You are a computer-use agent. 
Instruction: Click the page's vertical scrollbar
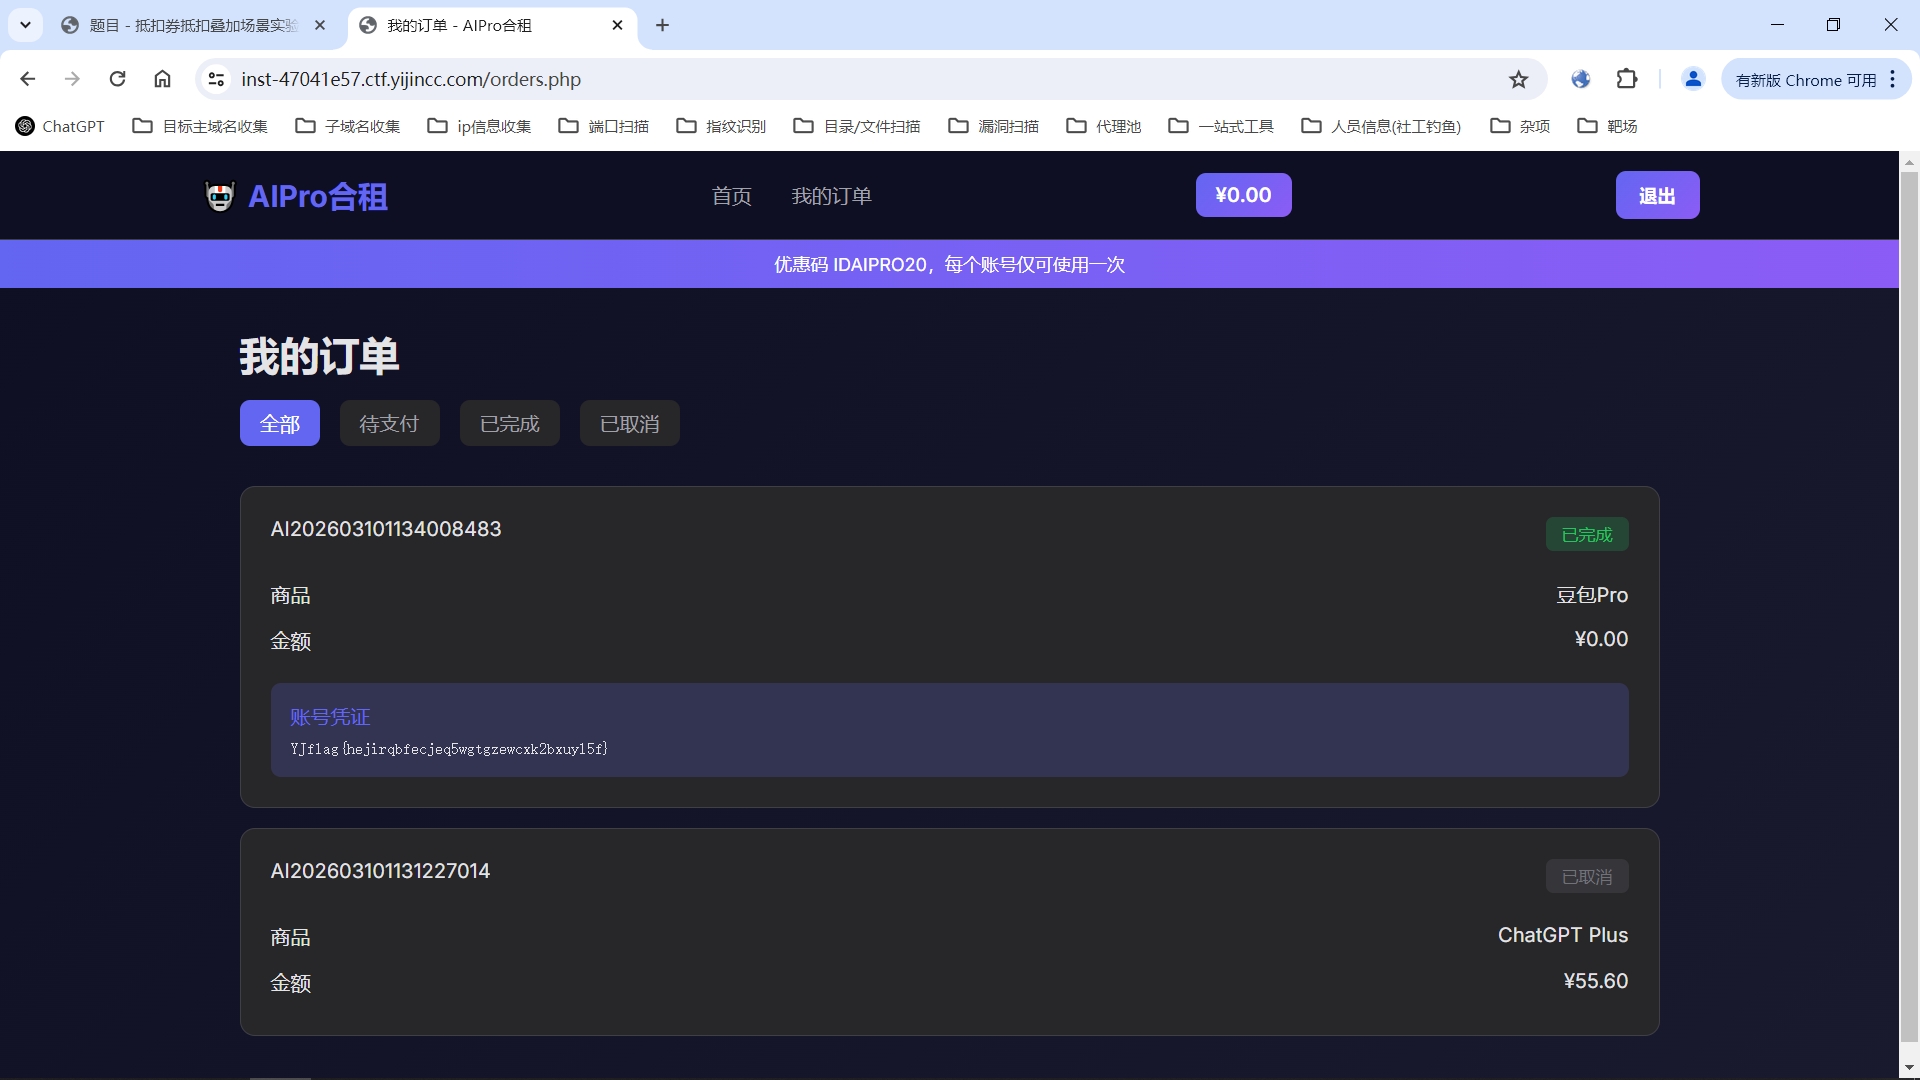coord(1908,600)
